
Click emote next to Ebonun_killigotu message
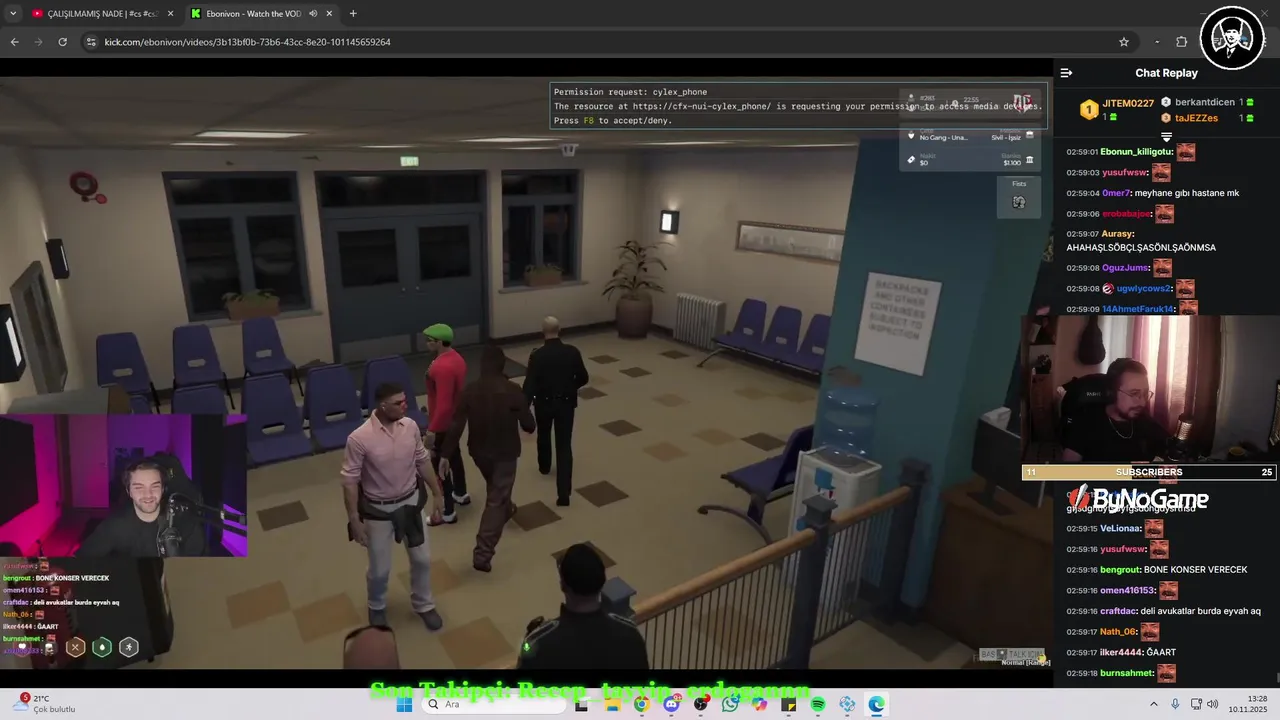pos(1186,153)
